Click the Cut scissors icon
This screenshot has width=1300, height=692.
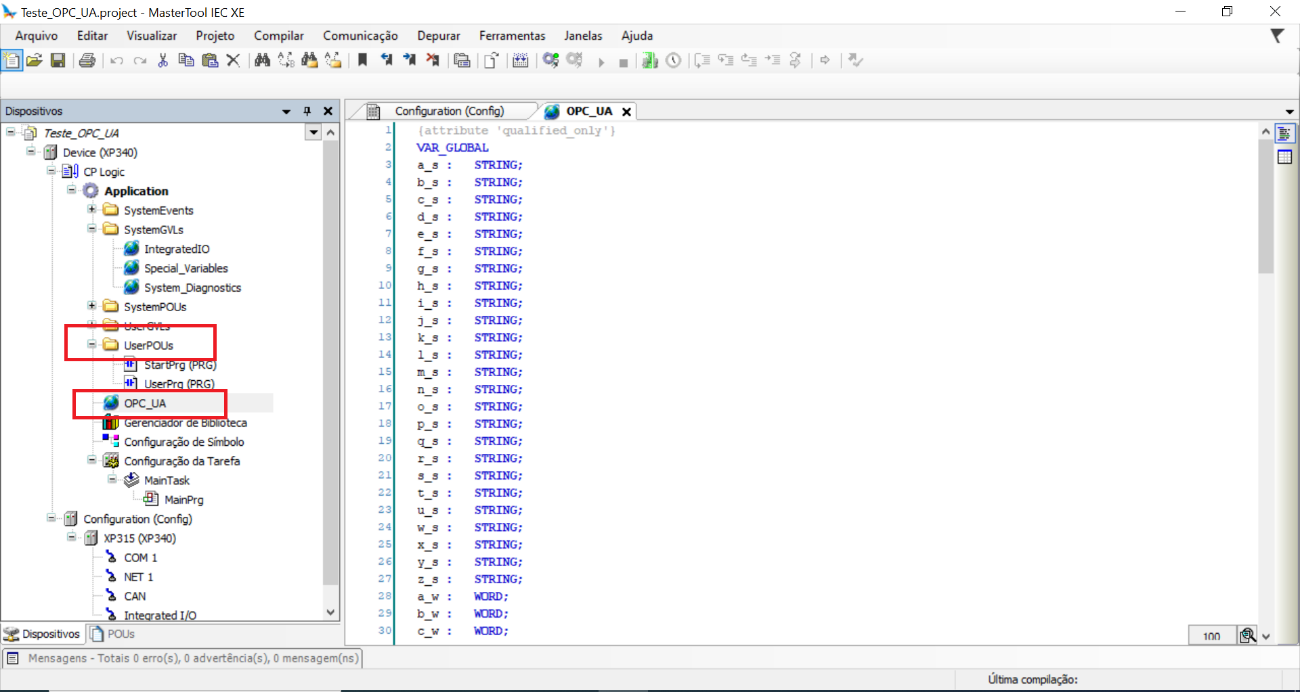(163, 60)
